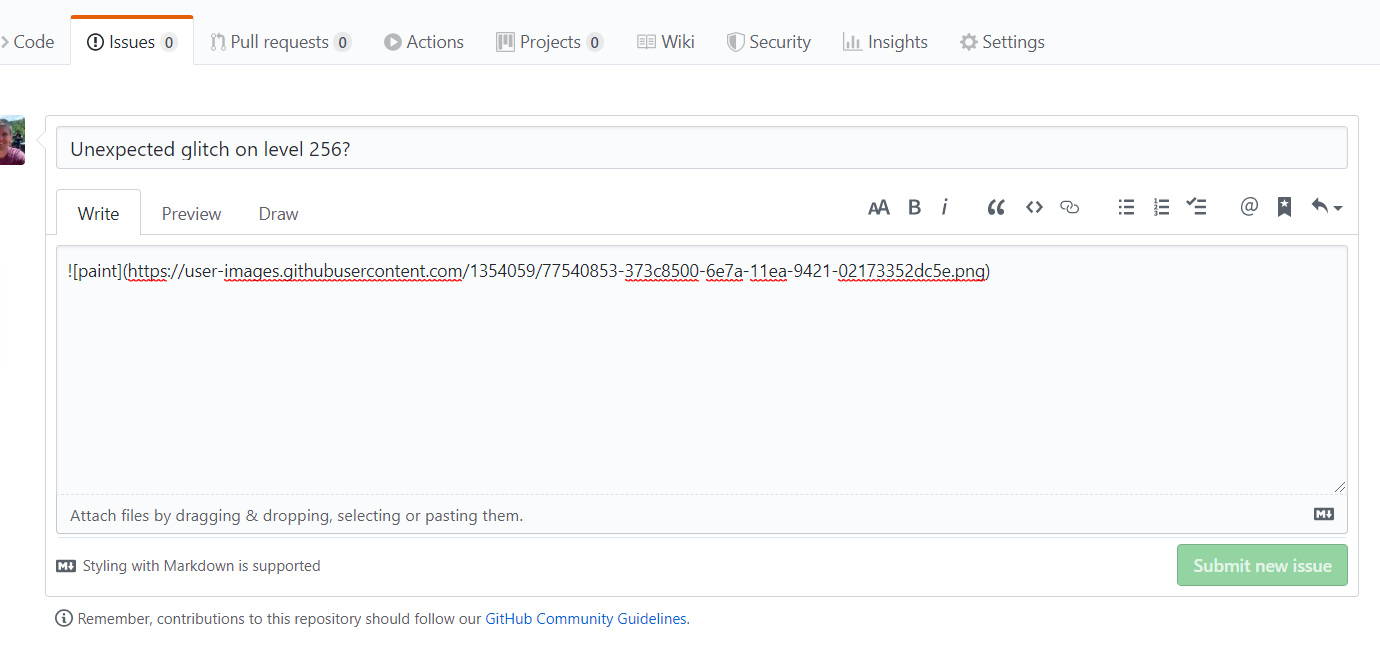This screenshot has height=661, width=1380.
Task: Click the issue title input field
Action: point(701,149)
